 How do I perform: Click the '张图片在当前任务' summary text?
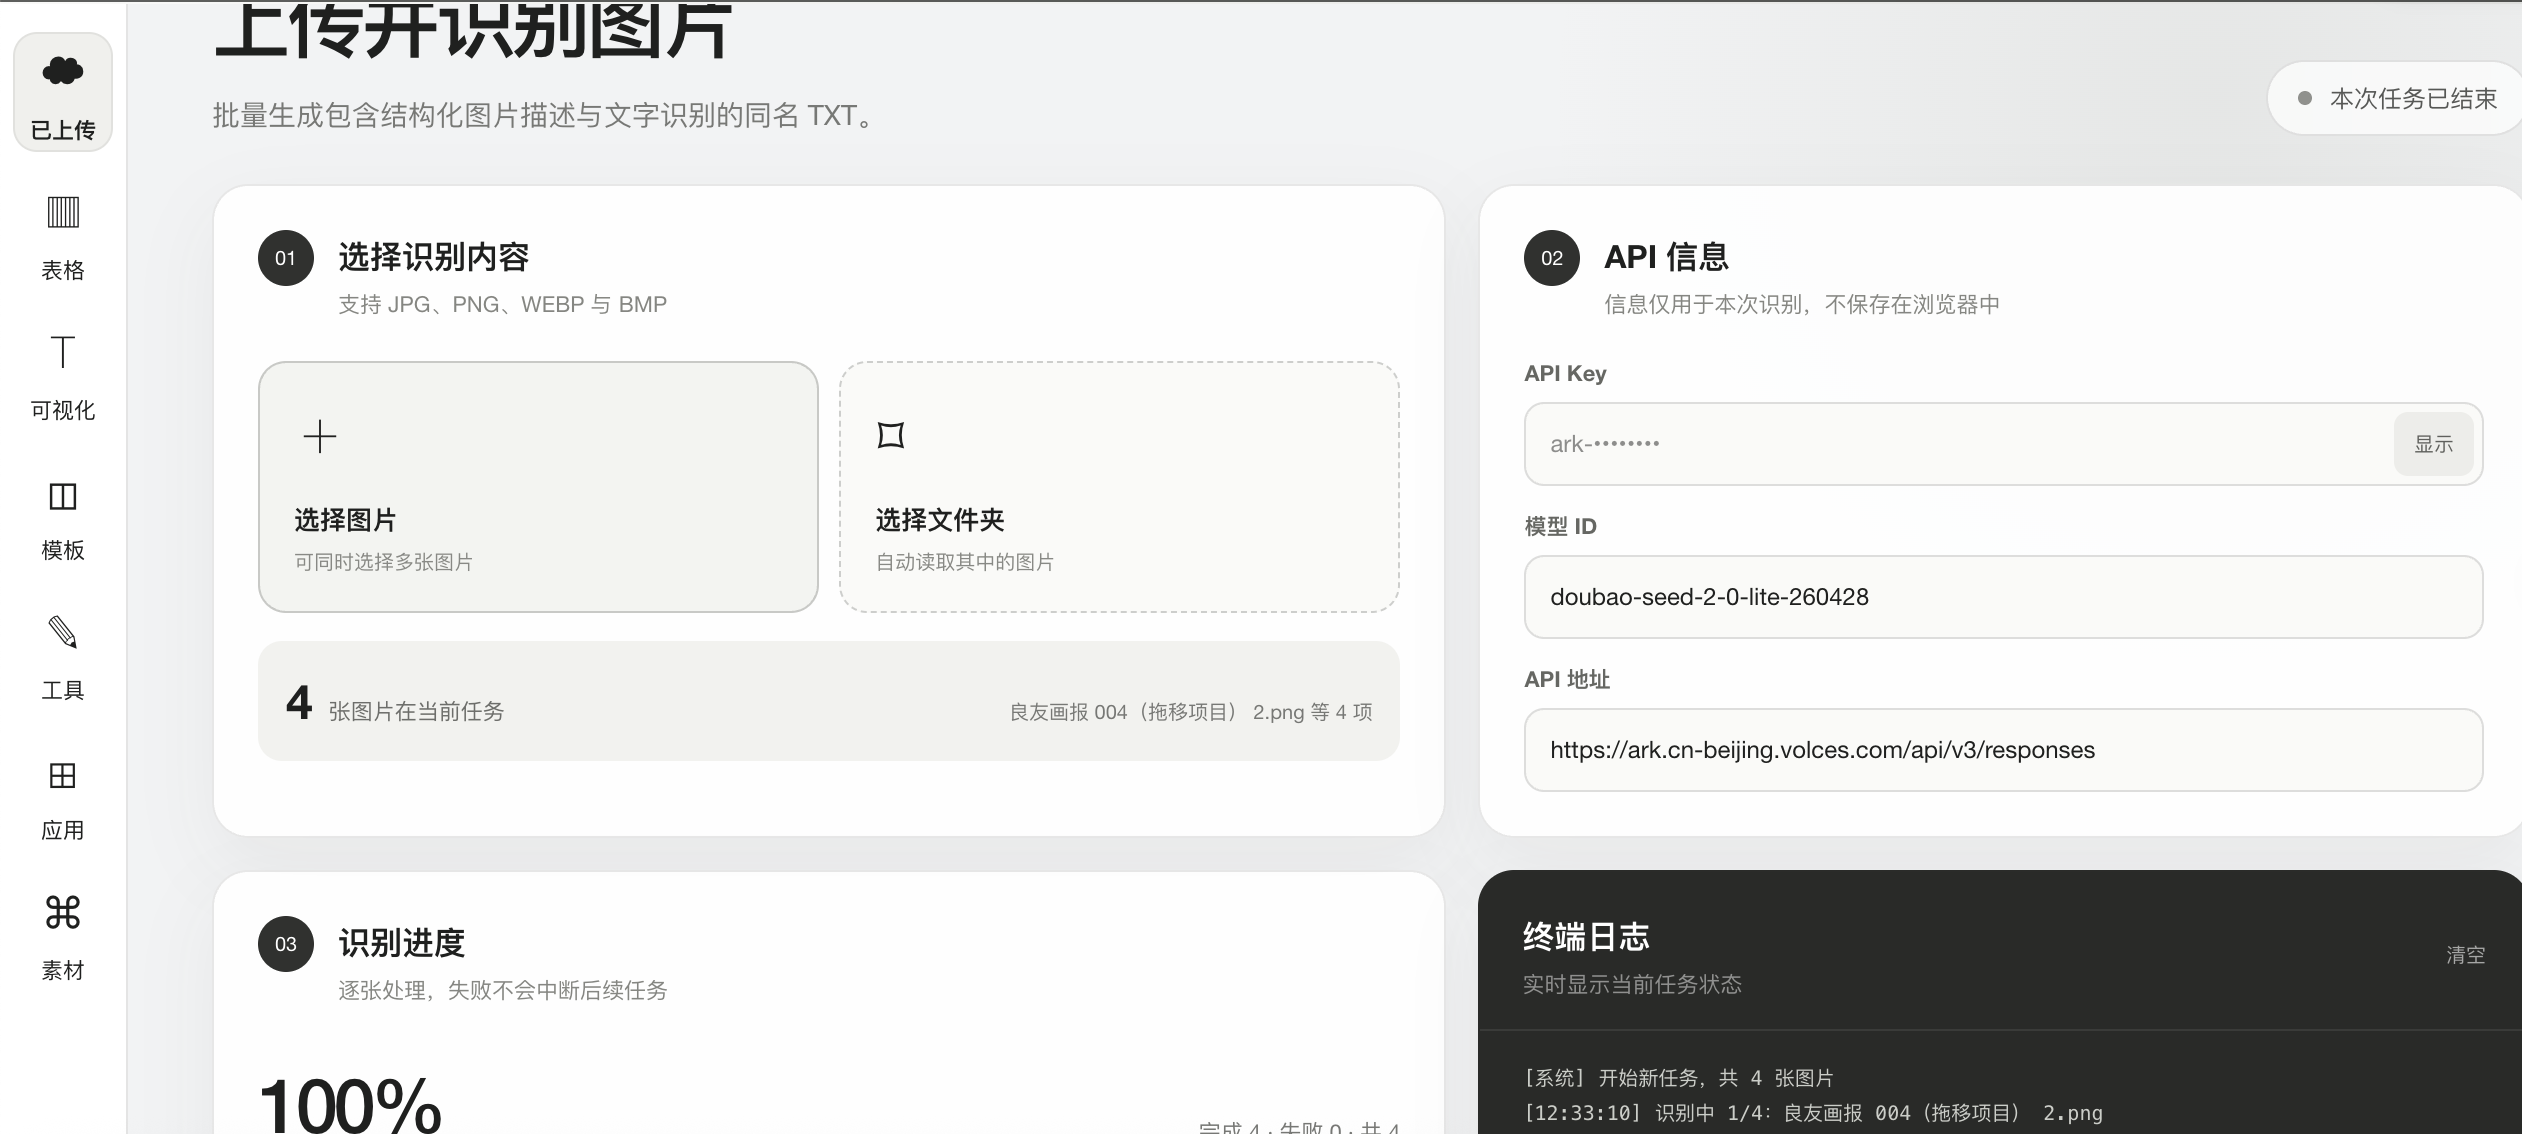416,711
